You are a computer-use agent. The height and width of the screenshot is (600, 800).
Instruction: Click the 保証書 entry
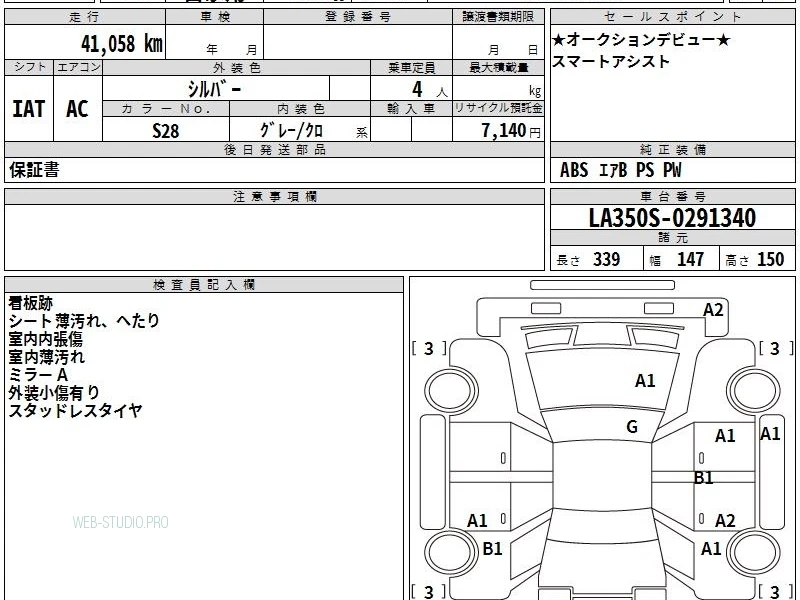34,170
